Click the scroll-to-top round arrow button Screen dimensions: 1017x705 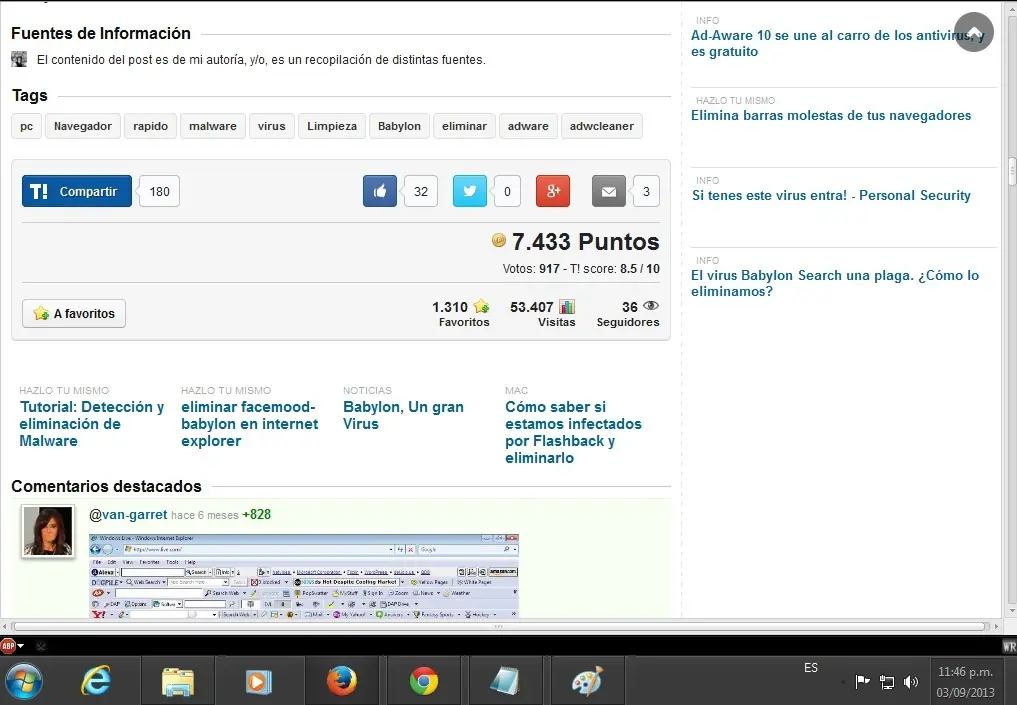tap(974, 32)
